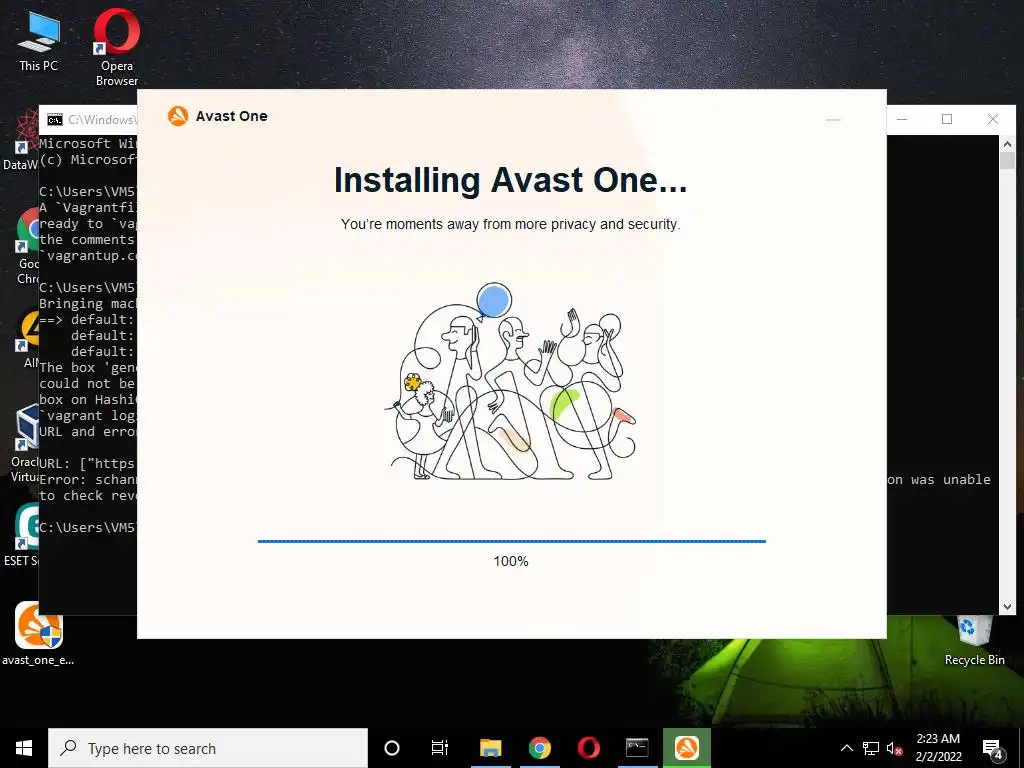The image size is (1024, 768).
Task: Click the Command Prompt title bar icon
Action: pyautogui.click(x=55, y=120)
